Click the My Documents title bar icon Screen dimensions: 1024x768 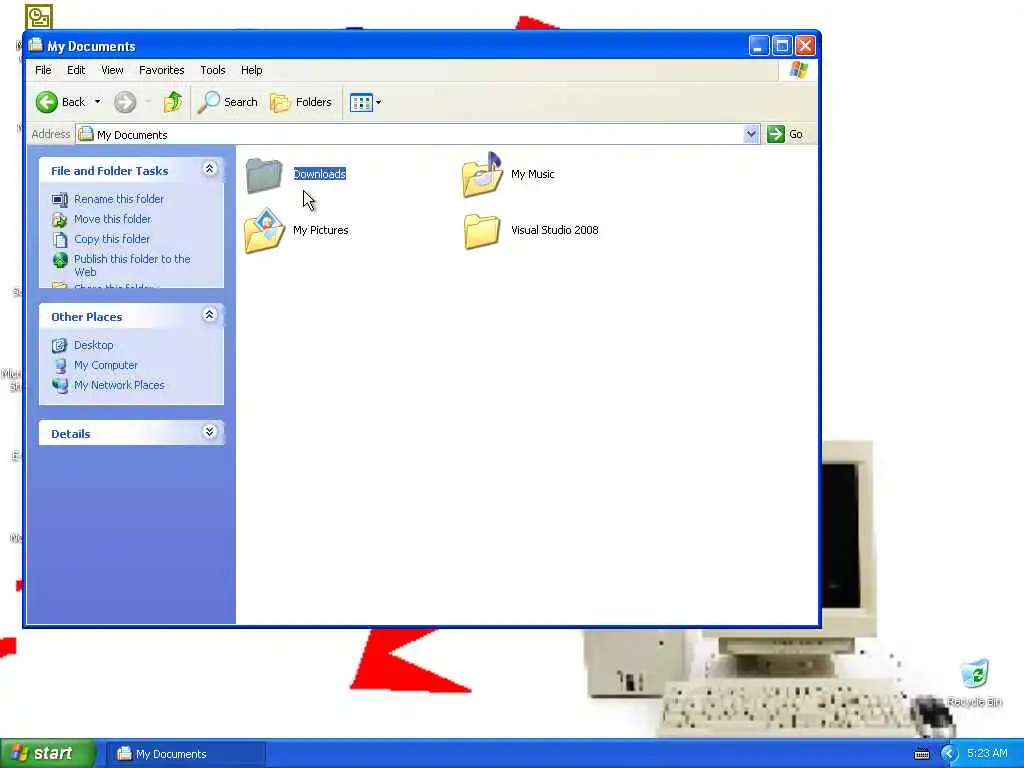35,45
